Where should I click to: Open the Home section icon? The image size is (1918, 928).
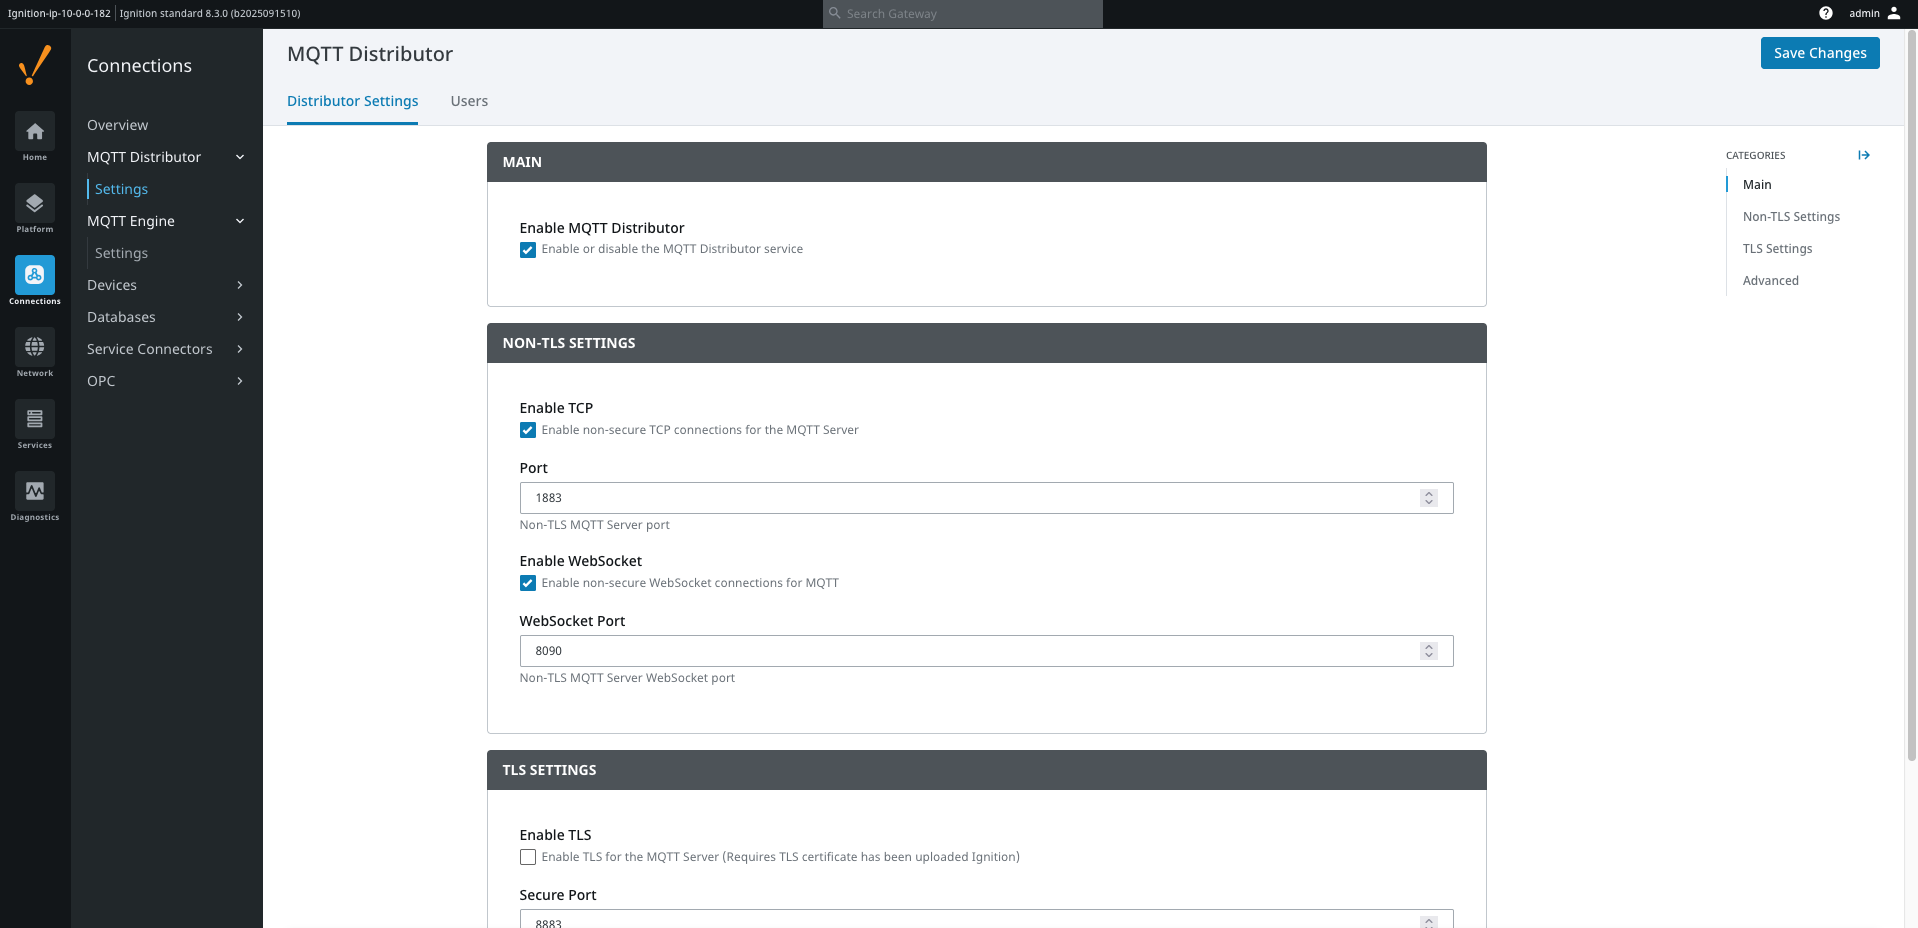pos(35,132)
